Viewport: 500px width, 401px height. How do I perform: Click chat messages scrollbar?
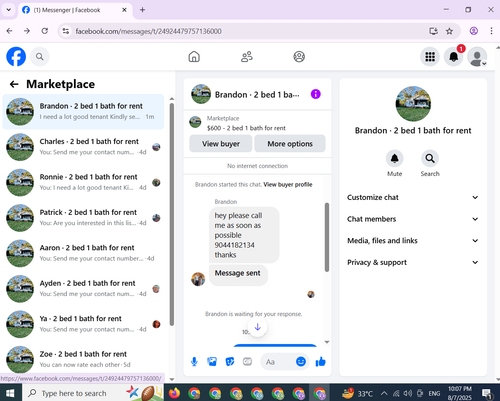327,237
